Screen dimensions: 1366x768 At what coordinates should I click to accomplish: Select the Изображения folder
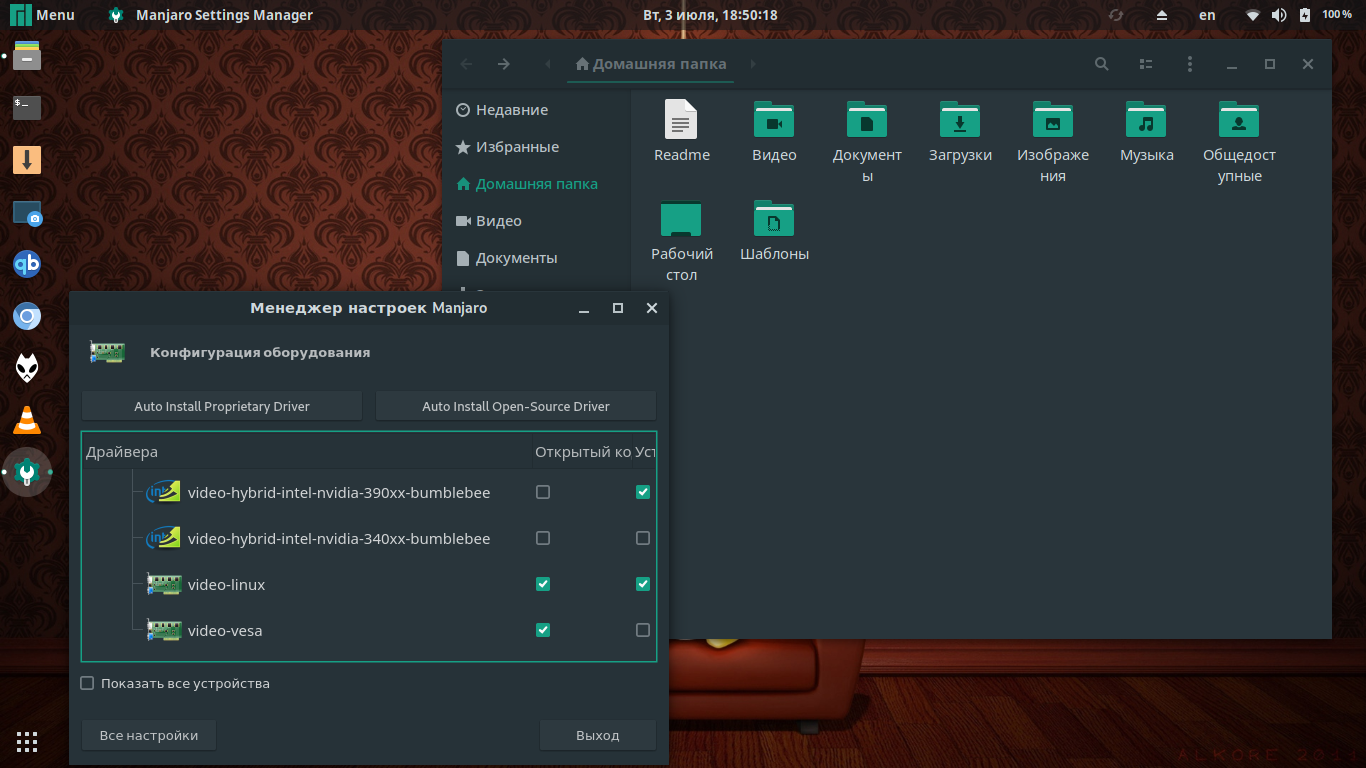tap(1053, 142)
